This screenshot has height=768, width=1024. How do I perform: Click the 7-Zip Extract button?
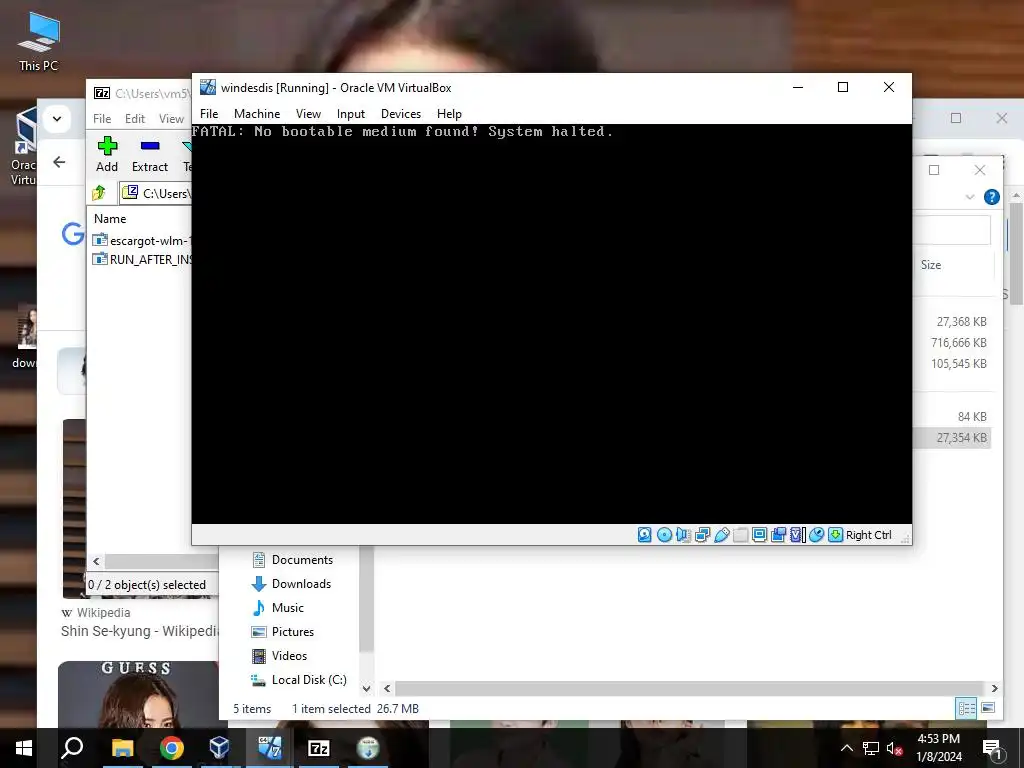[150, 155]
